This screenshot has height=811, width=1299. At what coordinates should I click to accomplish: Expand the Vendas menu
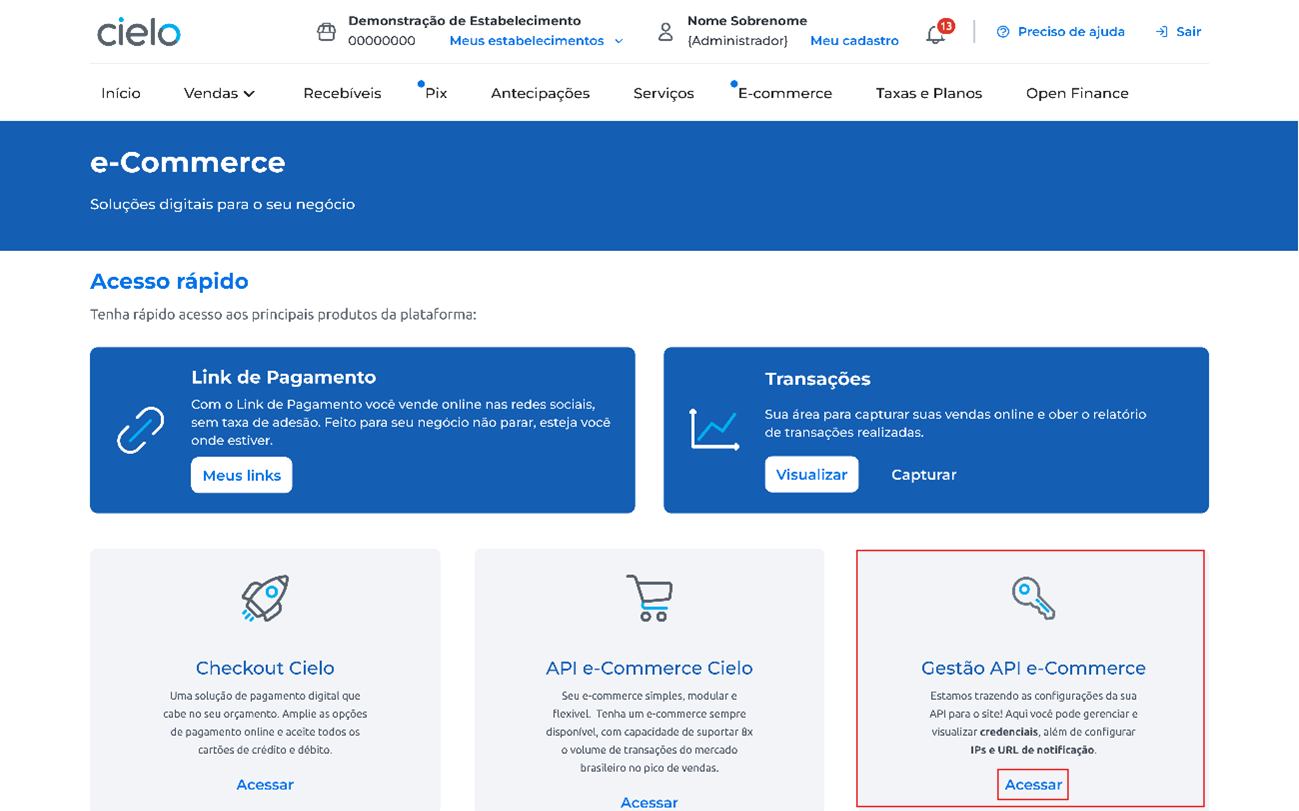[x=220, y=93]
